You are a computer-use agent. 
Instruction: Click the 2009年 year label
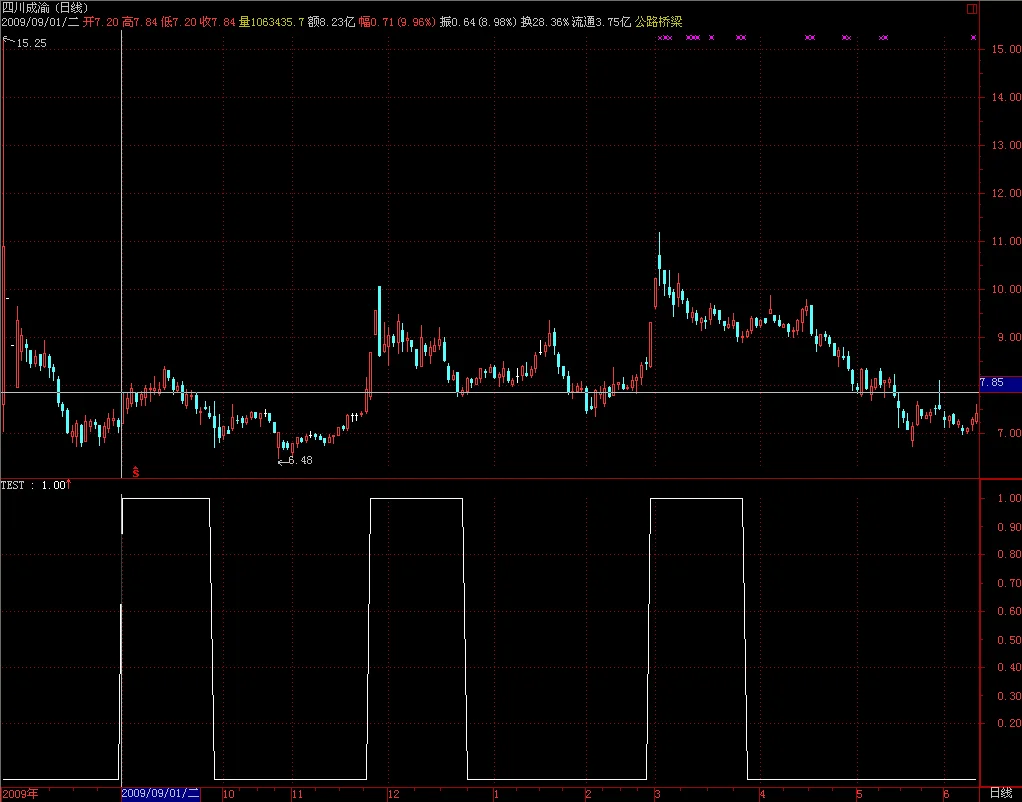point(20,794)
